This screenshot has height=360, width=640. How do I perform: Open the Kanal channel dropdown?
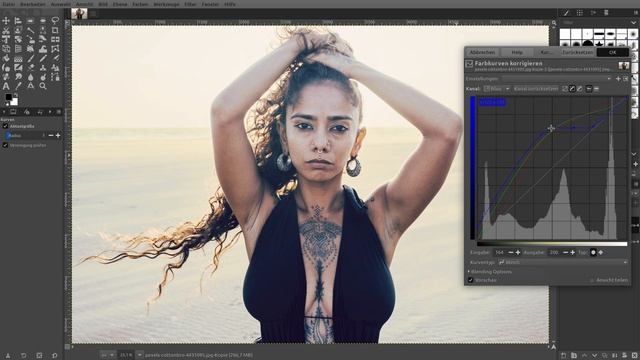click(x=497, y=89)
